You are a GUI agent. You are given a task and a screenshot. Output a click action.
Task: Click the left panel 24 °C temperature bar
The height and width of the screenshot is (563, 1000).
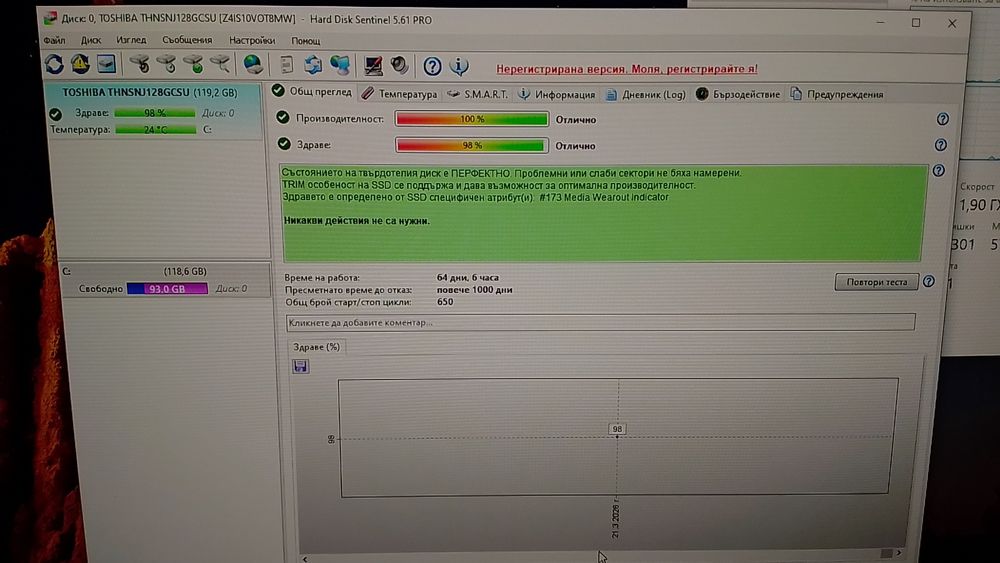pos(156,129)
